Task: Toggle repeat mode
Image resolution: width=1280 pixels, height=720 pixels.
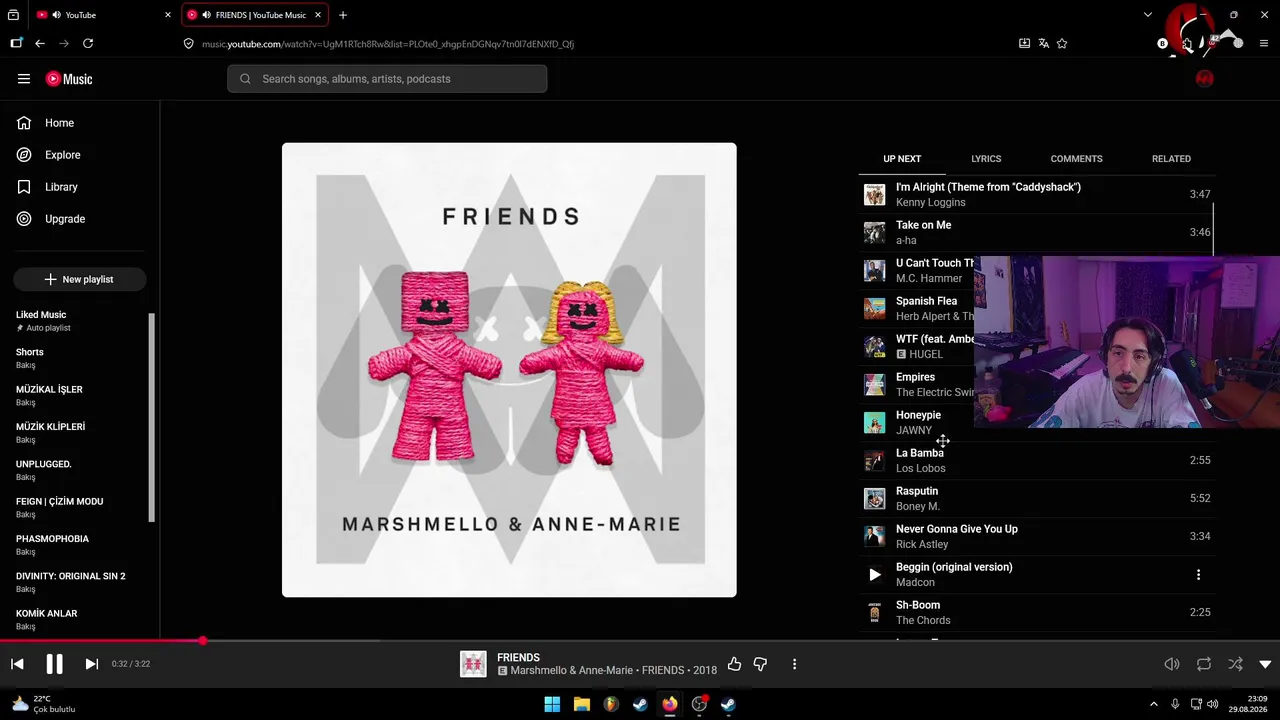Action: point(1204,664)
